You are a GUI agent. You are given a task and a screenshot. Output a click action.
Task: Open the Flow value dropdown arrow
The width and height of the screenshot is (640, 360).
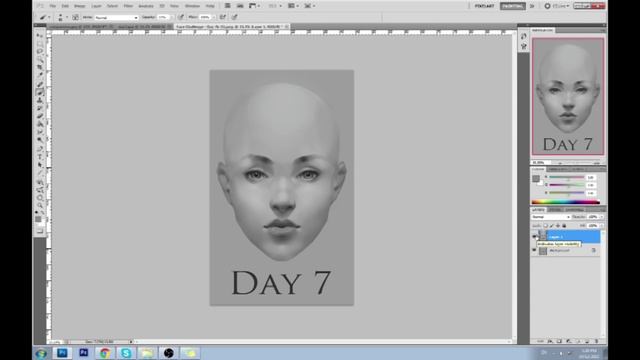pos(214,17)
